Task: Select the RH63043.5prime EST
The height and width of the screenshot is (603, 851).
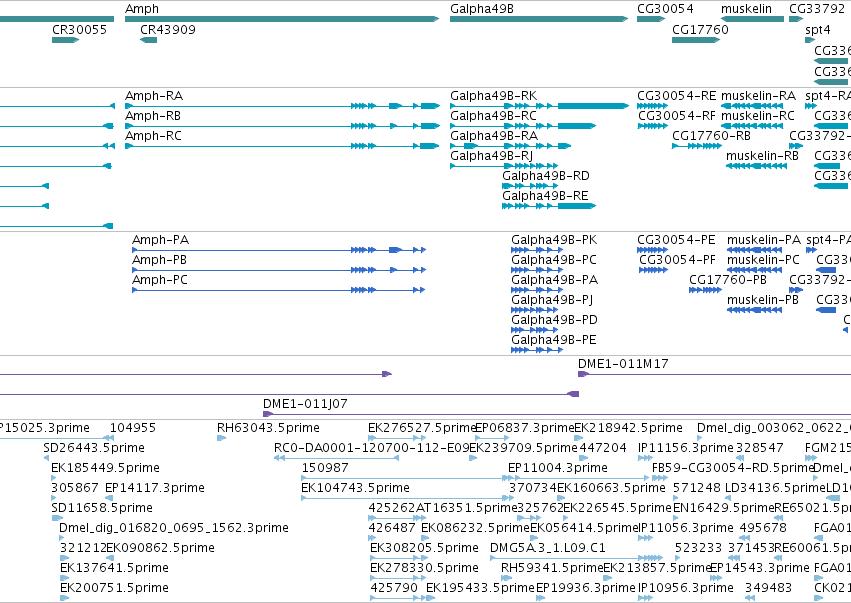Action: (x=221, y=438)
